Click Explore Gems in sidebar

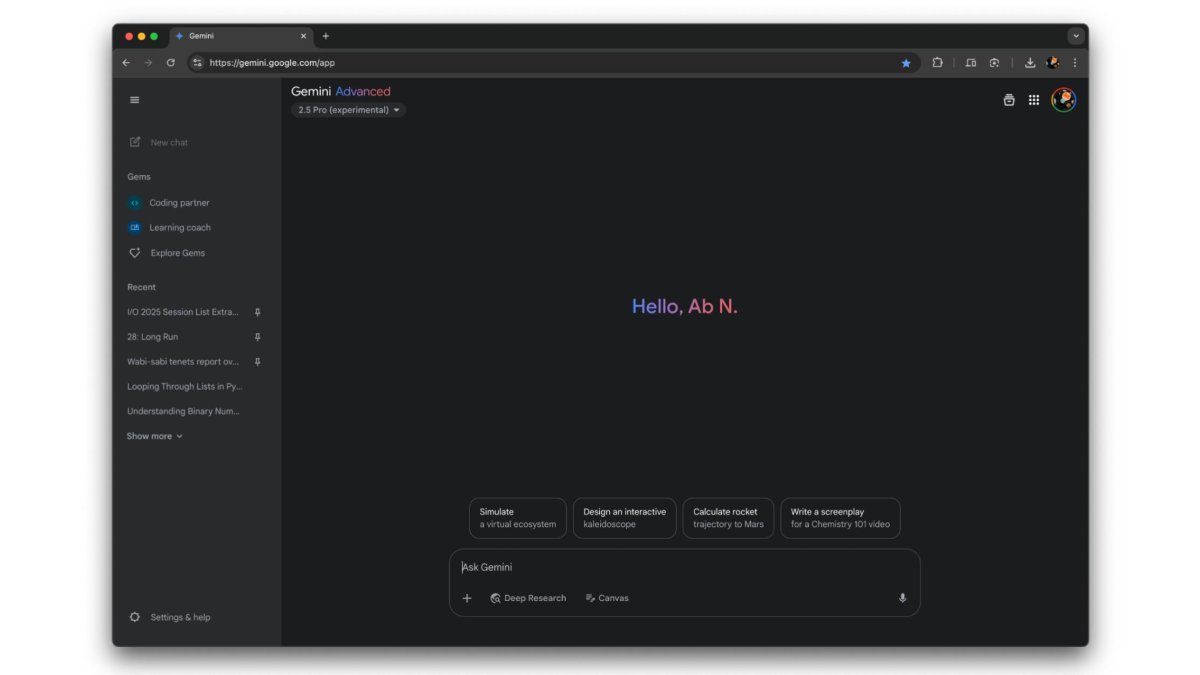tap(168, 253)
